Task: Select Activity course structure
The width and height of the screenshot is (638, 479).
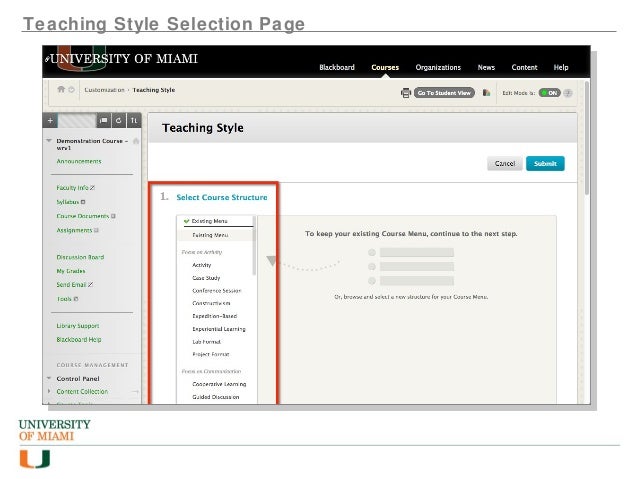Action: [x=202, y=265]
